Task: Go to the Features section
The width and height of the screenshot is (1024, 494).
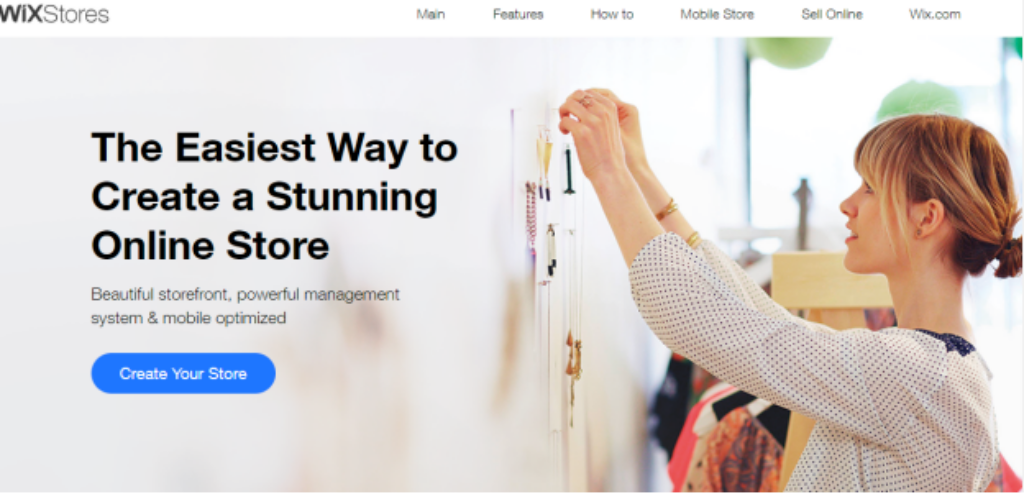Action: 518,14
